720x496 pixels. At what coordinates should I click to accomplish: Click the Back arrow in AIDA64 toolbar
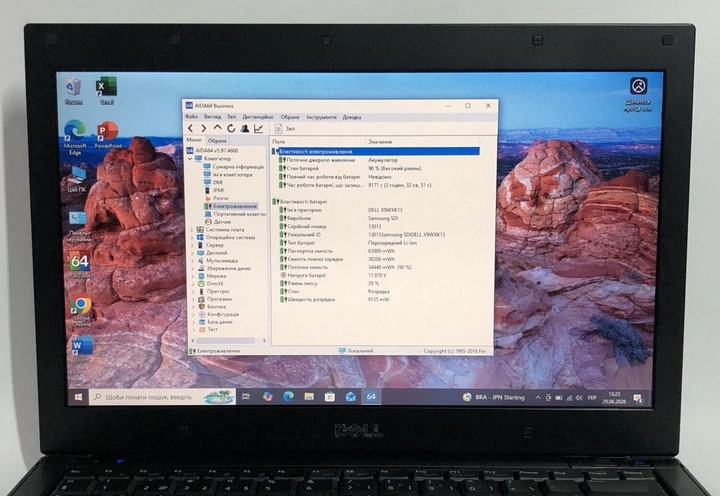point(191,129)
